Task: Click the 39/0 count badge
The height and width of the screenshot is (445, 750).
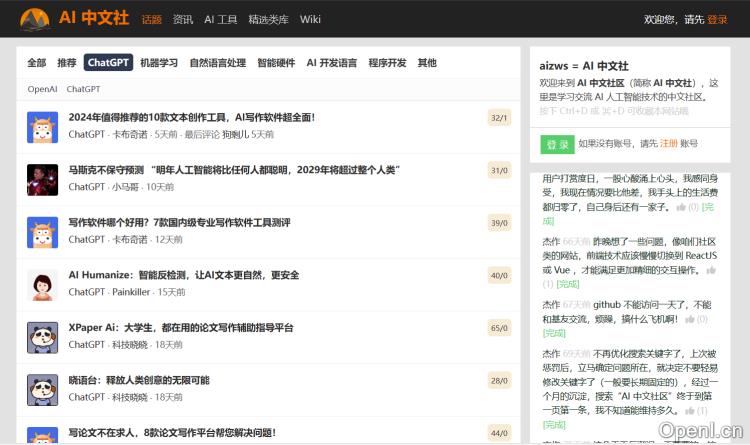Action: point(499,223)
